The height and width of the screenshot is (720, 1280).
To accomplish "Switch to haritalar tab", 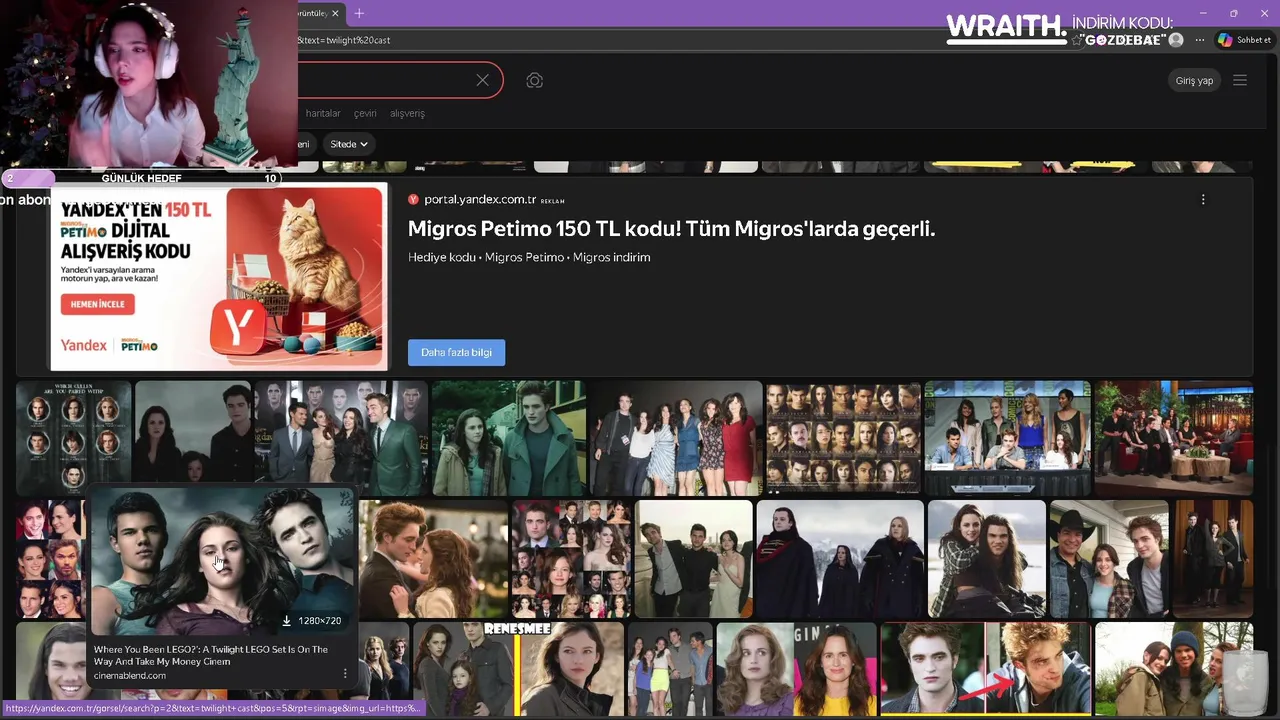I will [323, 113].
